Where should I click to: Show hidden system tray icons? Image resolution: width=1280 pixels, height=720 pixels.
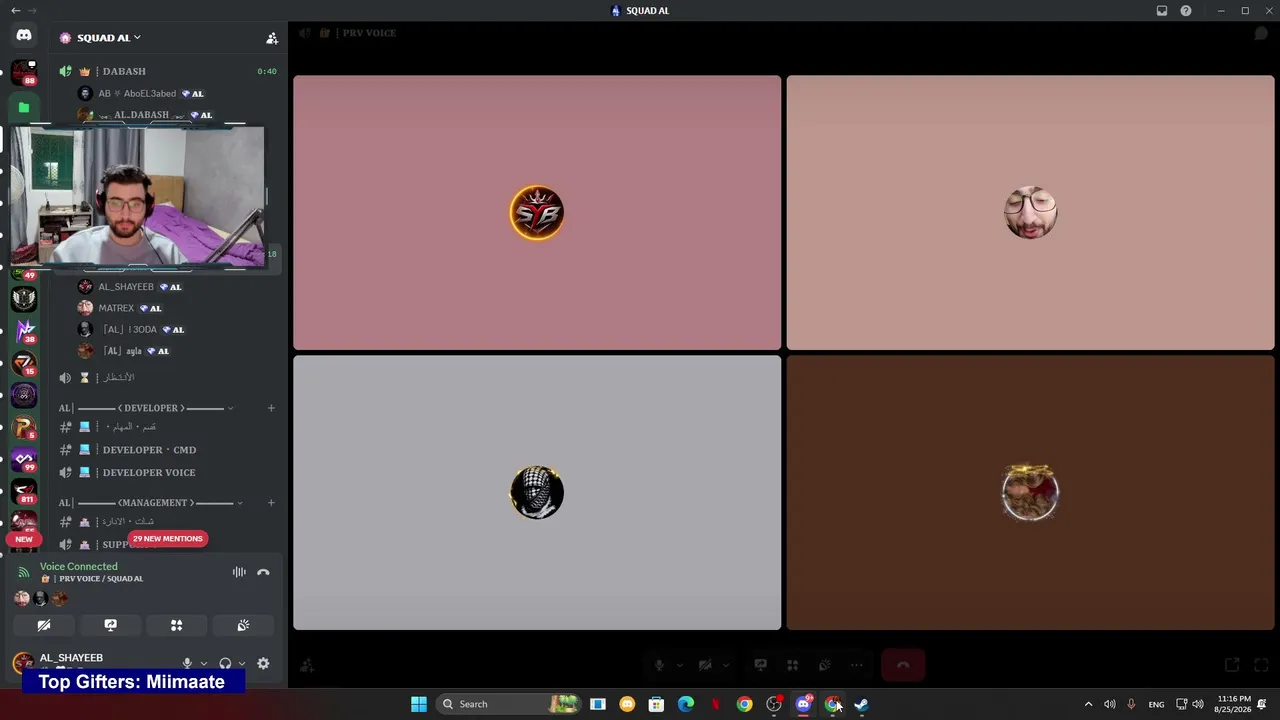[x=1088, y=704]
